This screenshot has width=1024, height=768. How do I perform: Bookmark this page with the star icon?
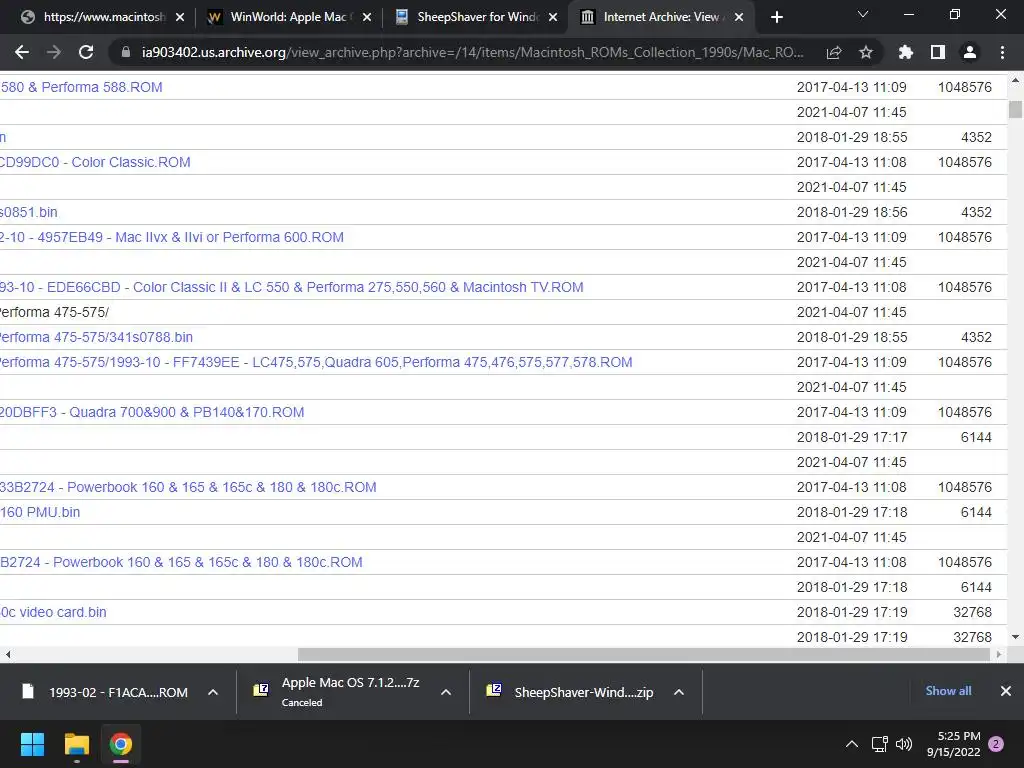pos(866,52)
